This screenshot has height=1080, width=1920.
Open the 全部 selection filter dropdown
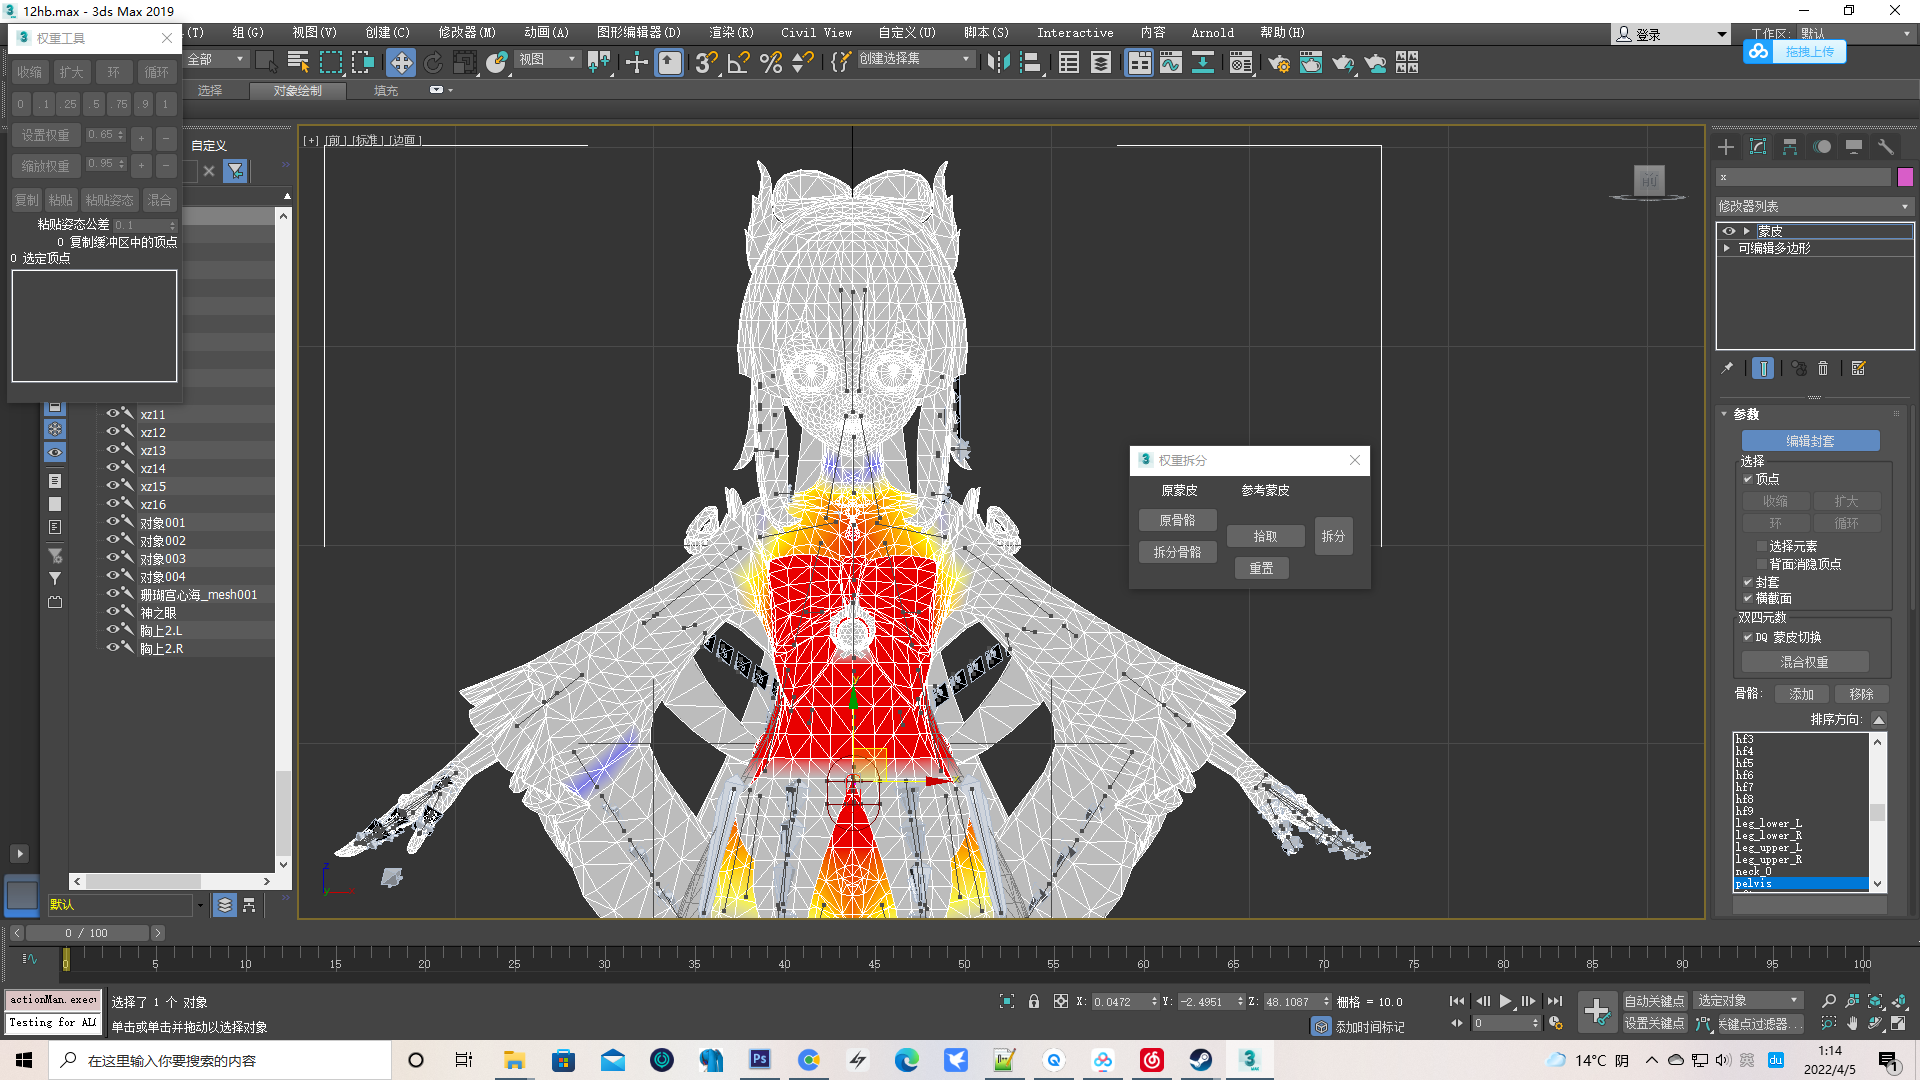click(x=216, y=60)
